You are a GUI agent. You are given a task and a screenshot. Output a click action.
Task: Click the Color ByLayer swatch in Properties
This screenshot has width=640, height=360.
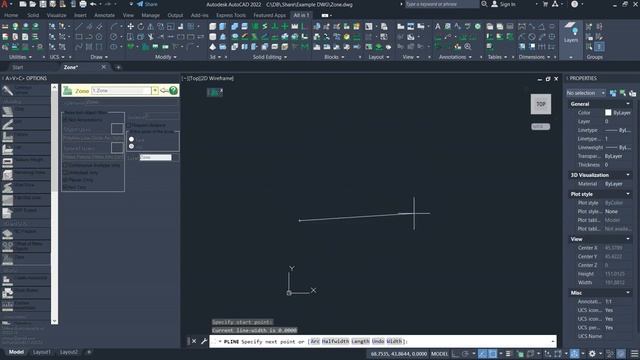tap(608, 113)
